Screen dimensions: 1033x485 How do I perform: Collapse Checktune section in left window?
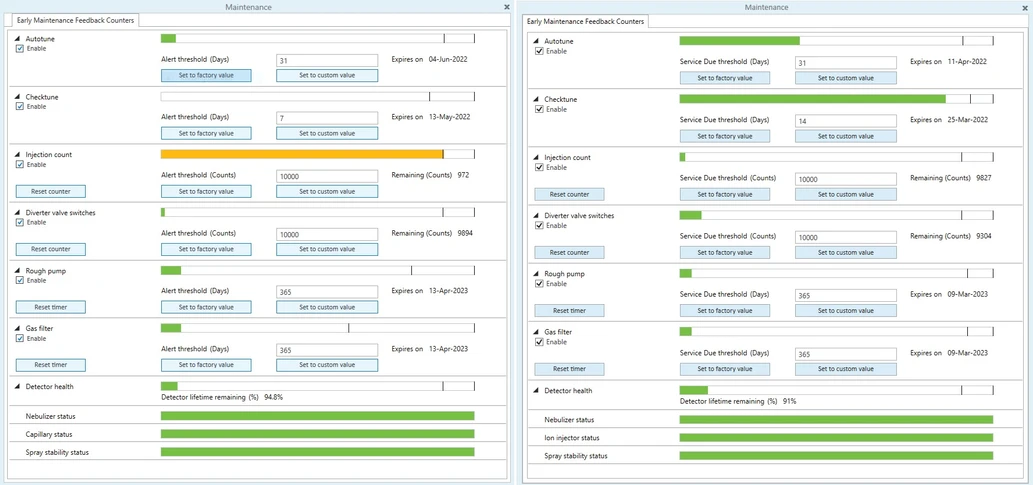pos(17,97)
